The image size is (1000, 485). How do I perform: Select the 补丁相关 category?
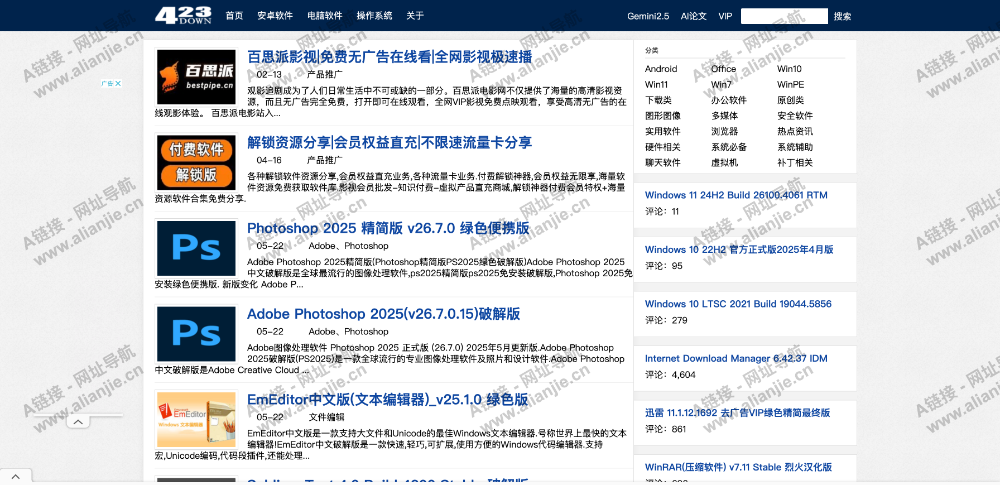coord(795,163)
